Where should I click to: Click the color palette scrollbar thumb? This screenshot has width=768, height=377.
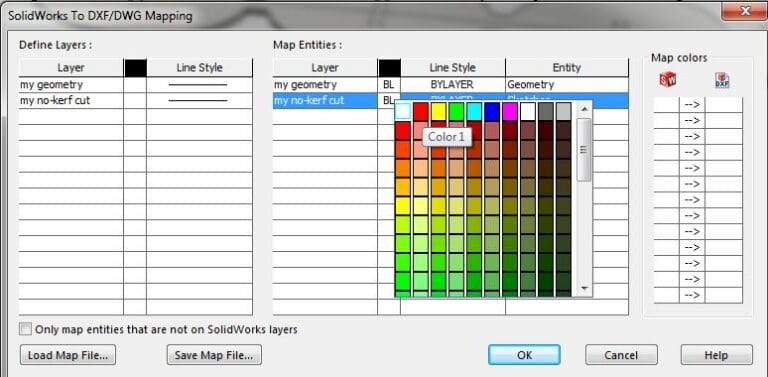click(583, 150)
